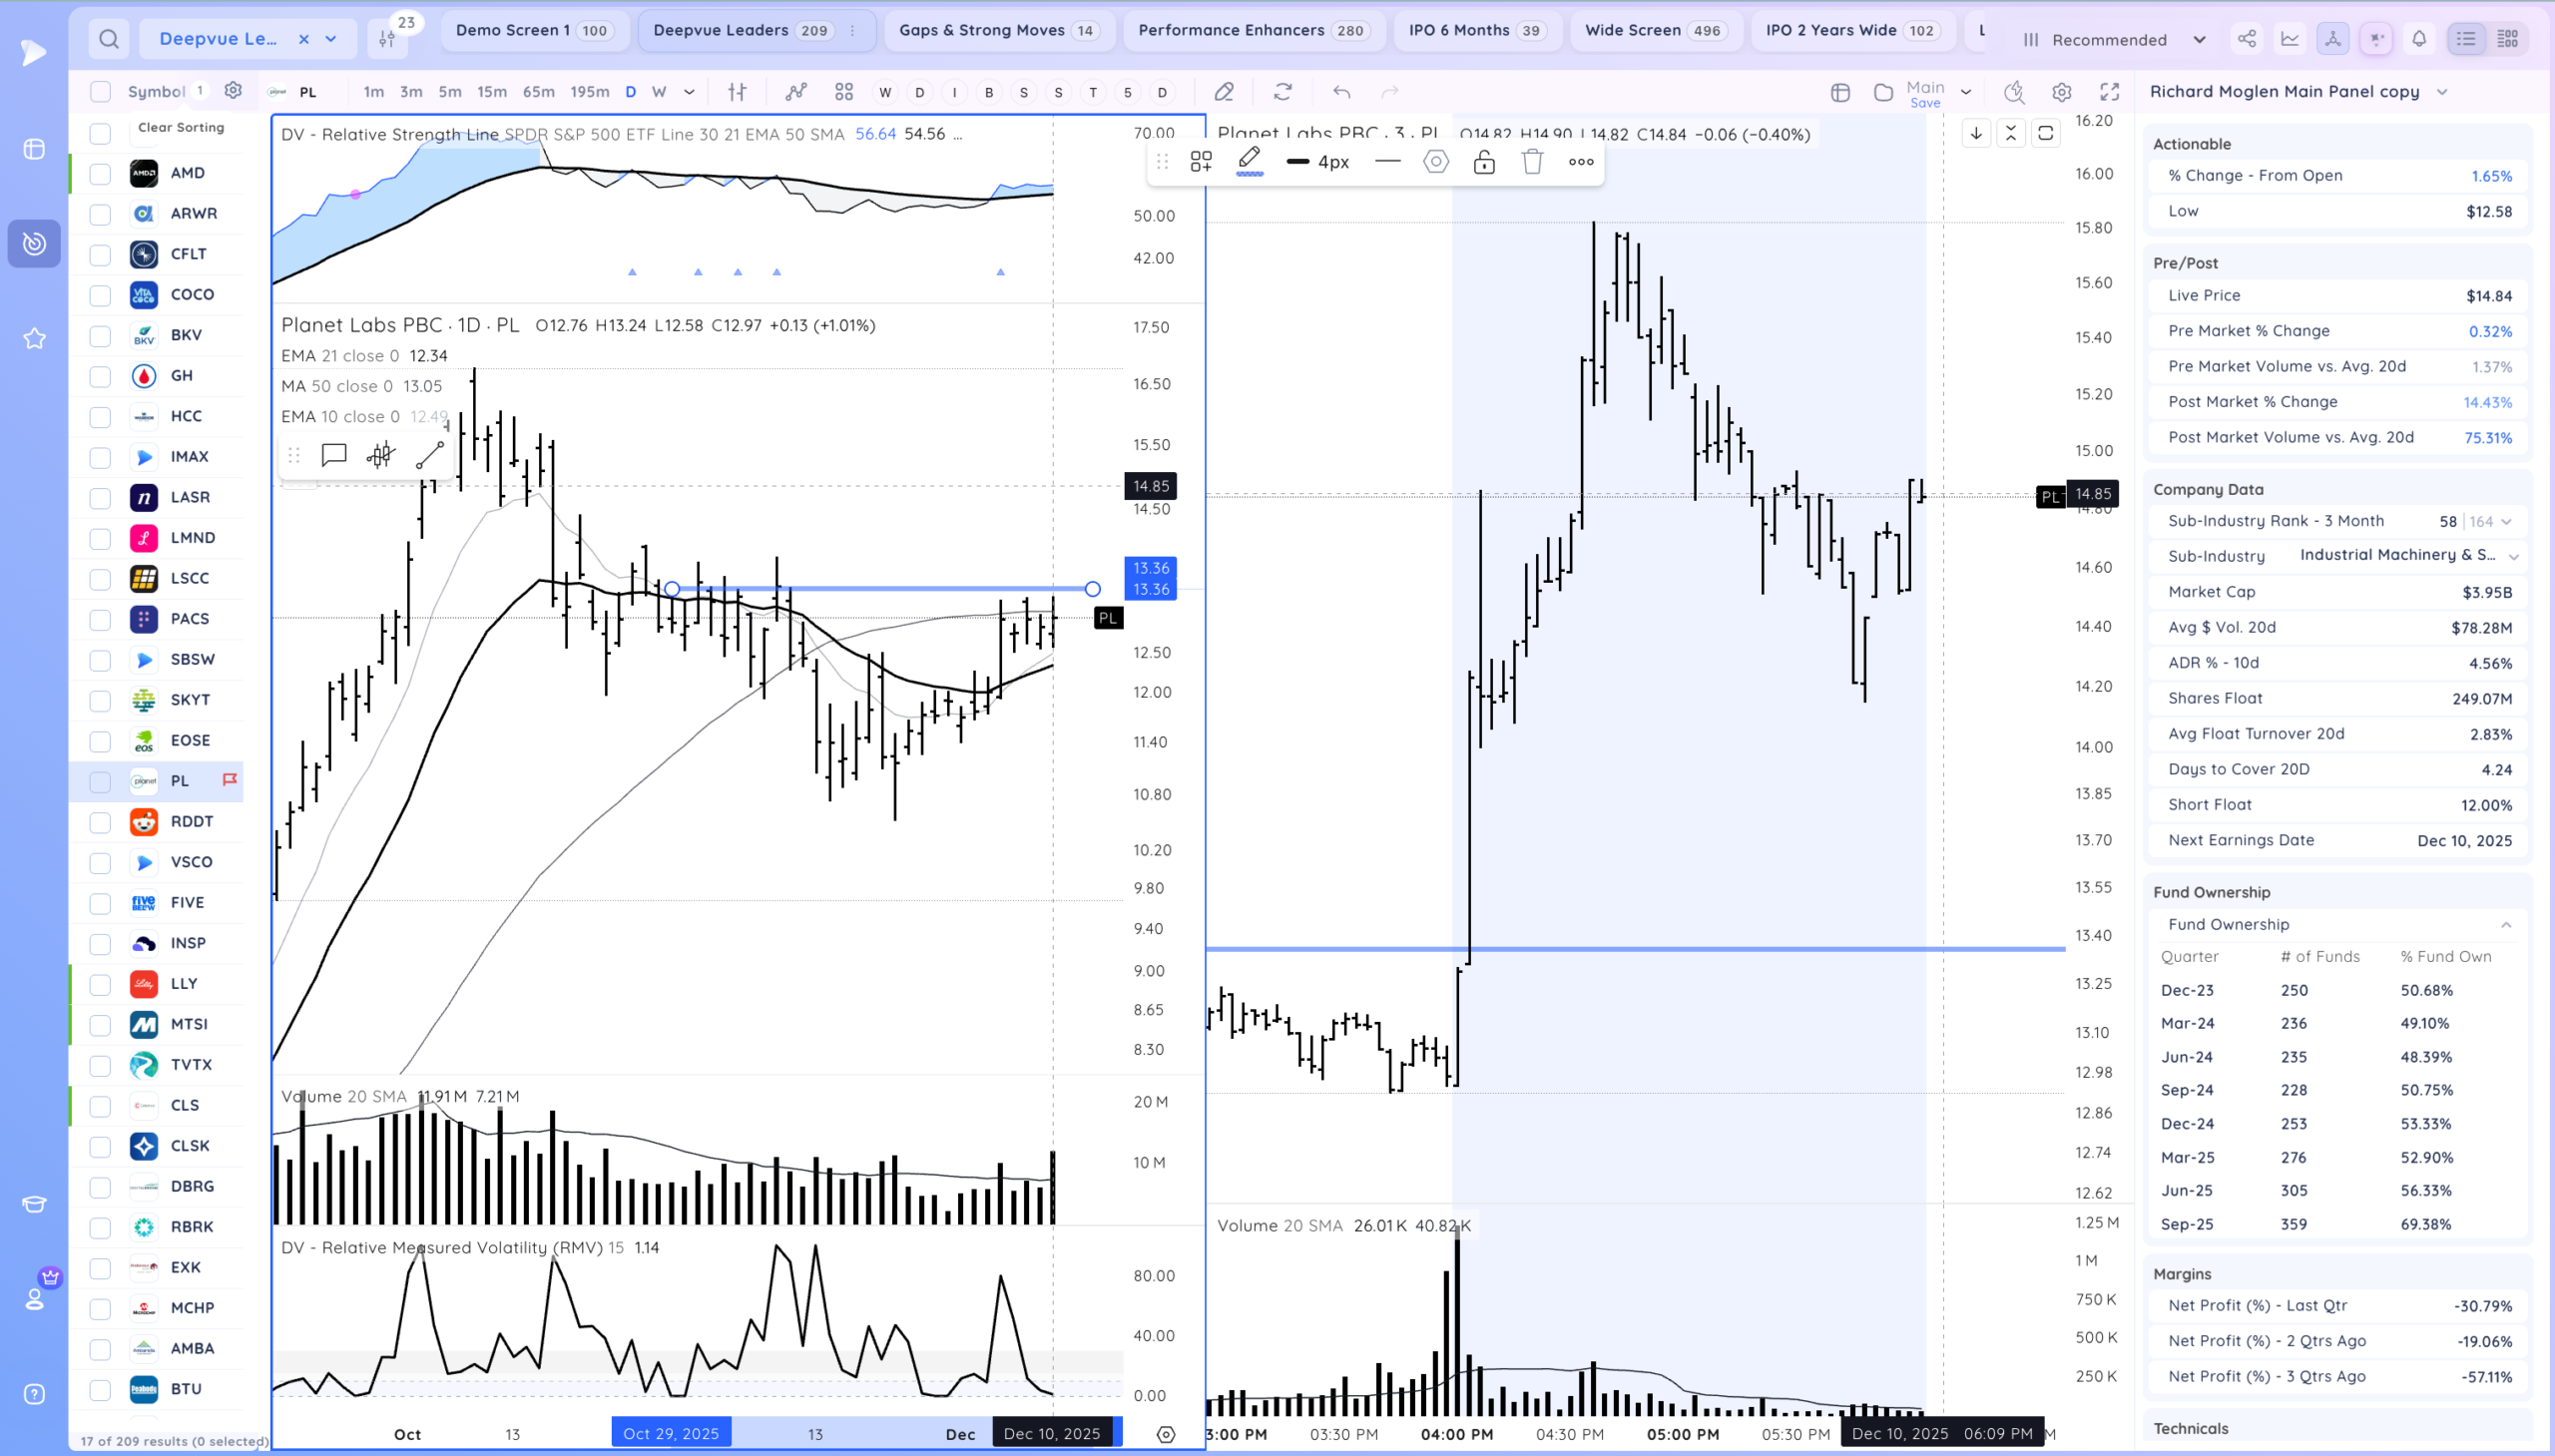Toggle the select-all Symbol checkbox
This screenshot has width=2555, height=1456.
coord(100,92)
